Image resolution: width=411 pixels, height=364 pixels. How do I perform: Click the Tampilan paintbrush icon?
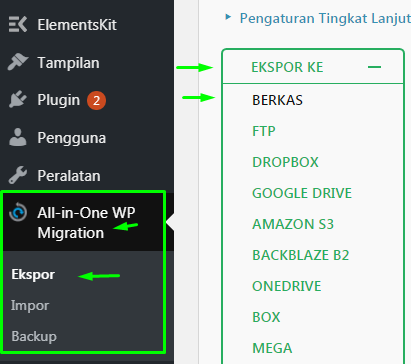tap(18, 62)
